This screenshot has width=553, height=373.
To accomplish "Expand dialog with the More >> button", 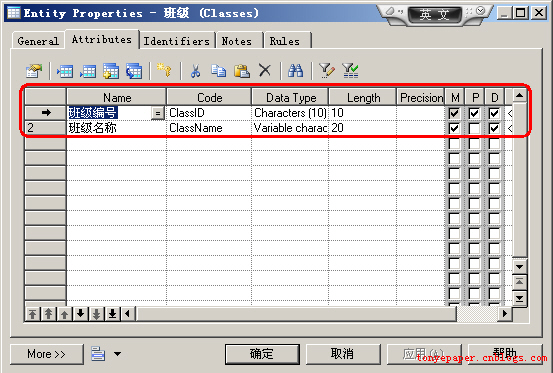I will point(47,354).
